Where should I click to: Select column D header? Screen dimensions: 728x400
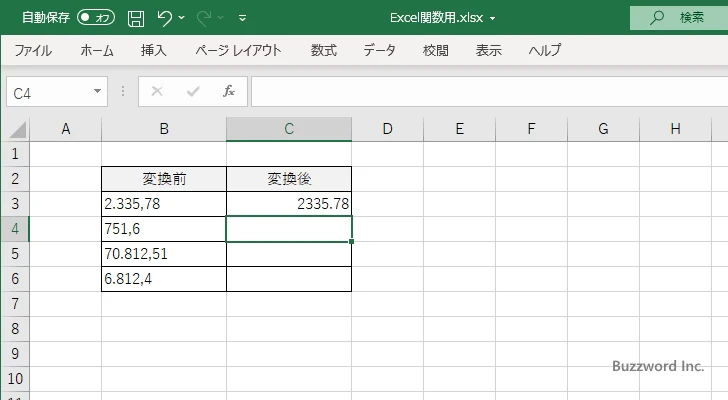pyautogui.click(x=388, y=129)
